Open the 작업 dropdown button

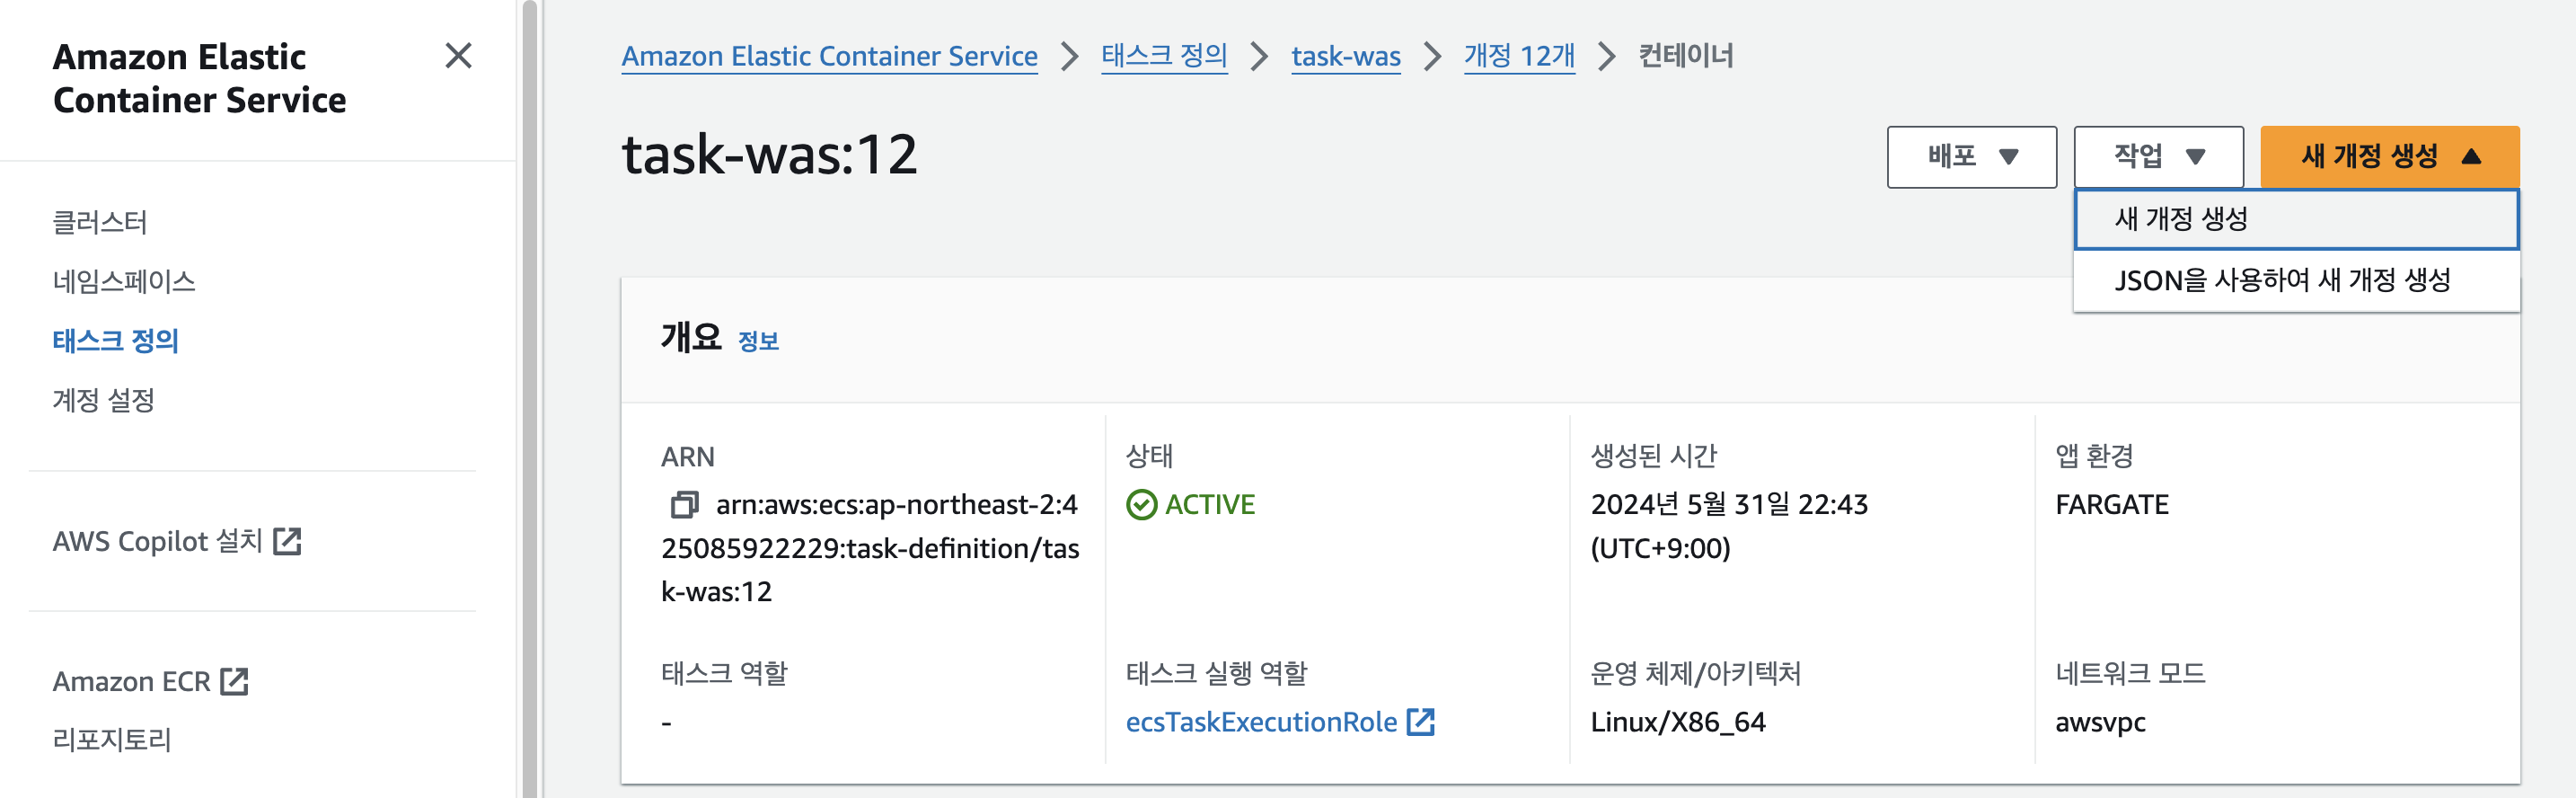[x=2158, y=157]
